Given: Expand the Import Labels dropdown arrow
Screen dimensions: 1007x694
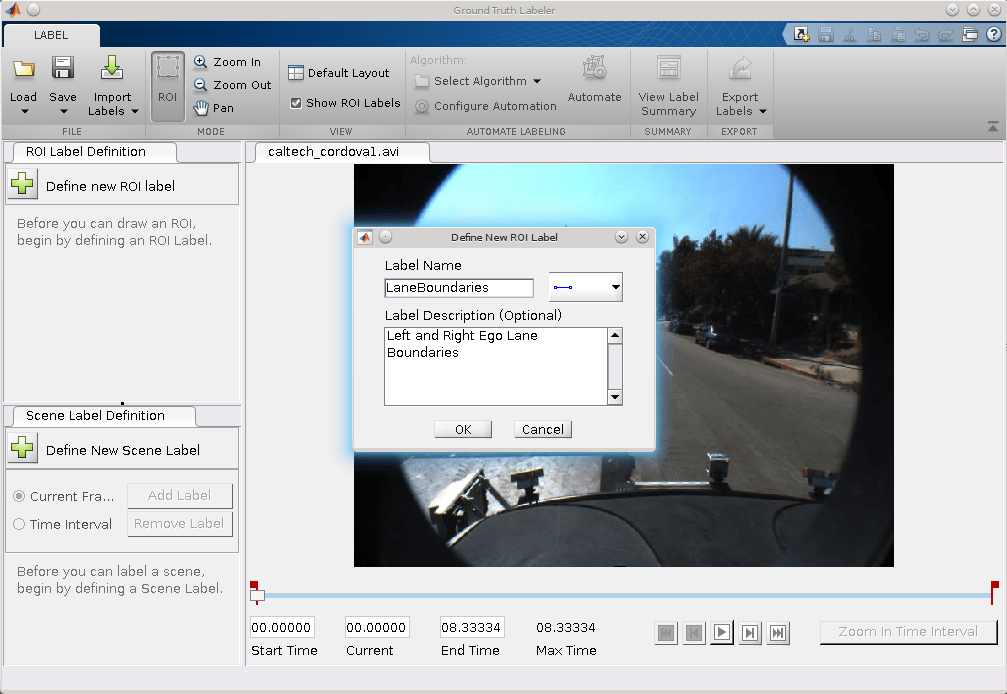Looking at the screenshot, I should coord(135,111).
